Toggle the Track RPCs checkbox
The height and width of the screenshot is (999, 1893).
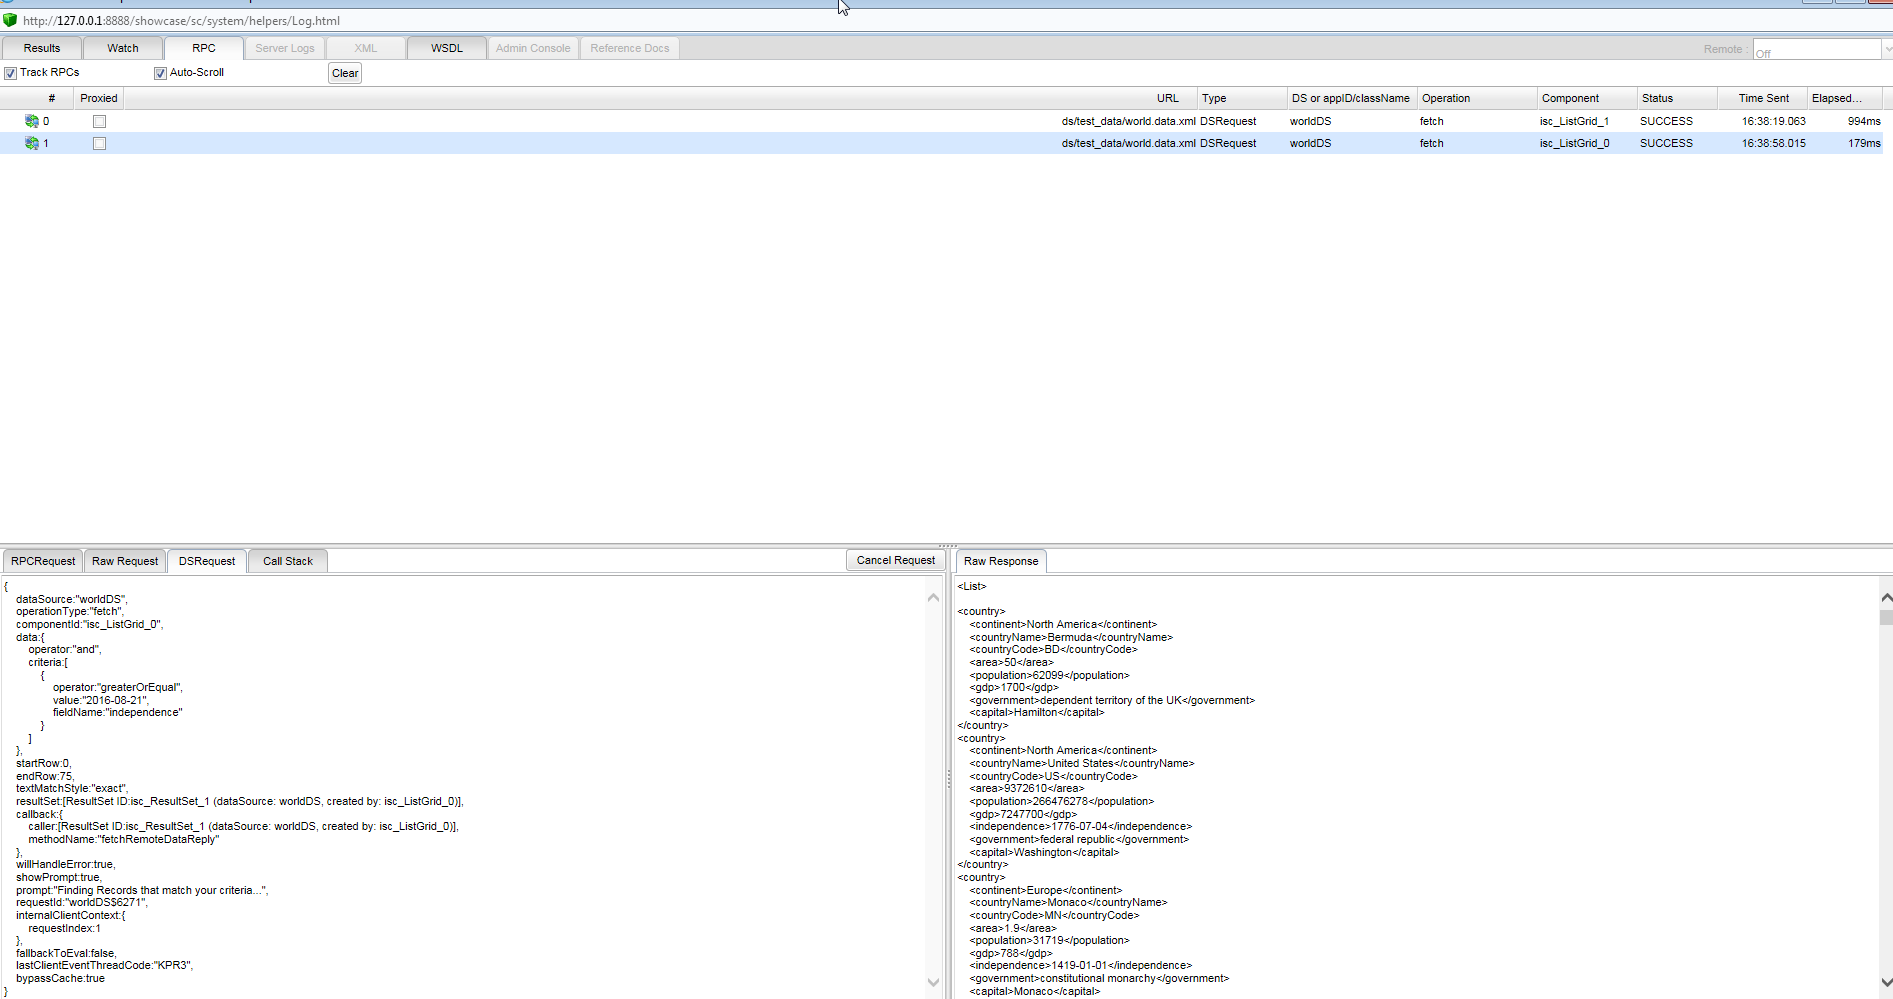pos(11,73)
